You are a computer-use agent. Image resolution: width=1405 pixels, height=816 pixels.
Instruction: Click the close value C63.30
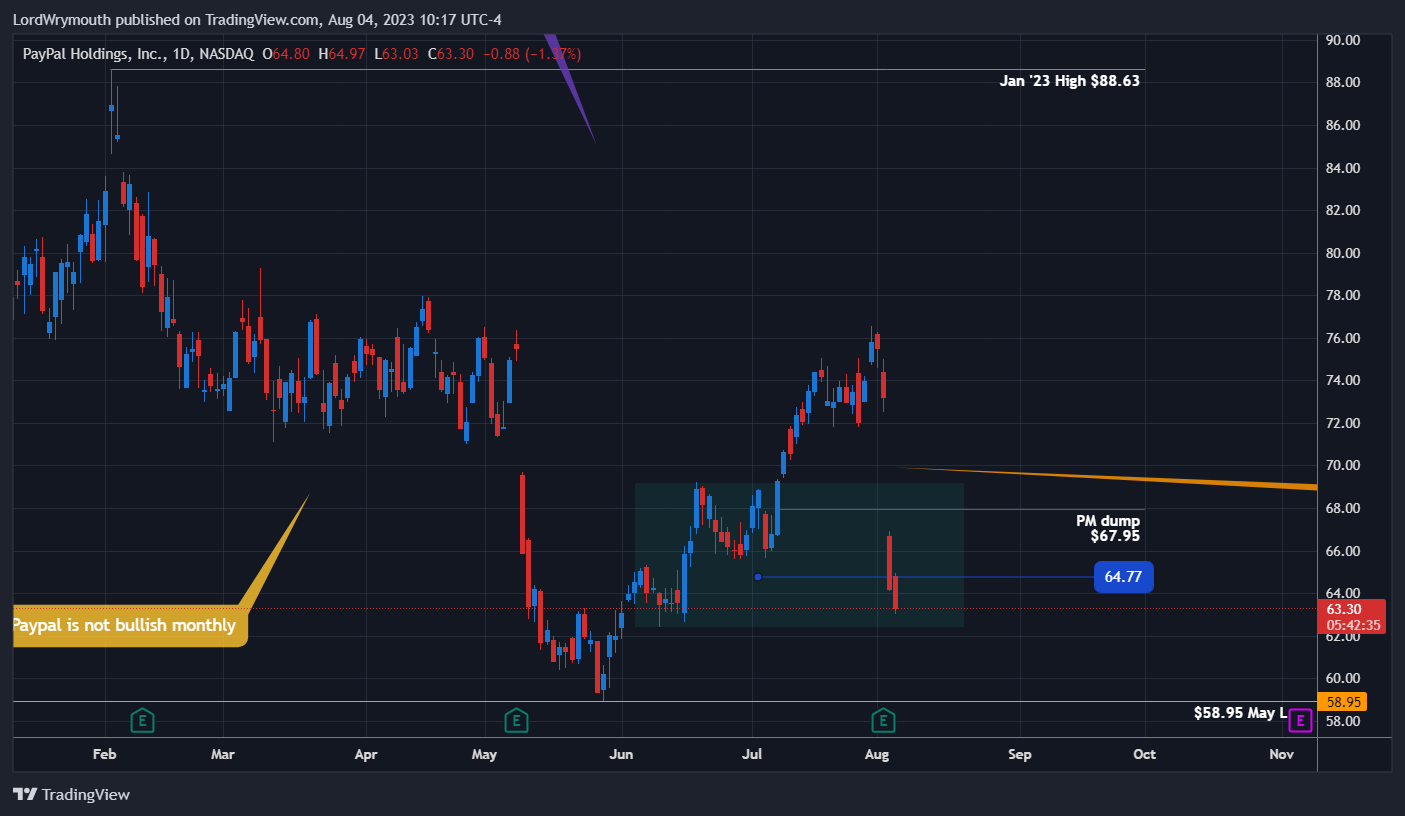tap(451, 53)
